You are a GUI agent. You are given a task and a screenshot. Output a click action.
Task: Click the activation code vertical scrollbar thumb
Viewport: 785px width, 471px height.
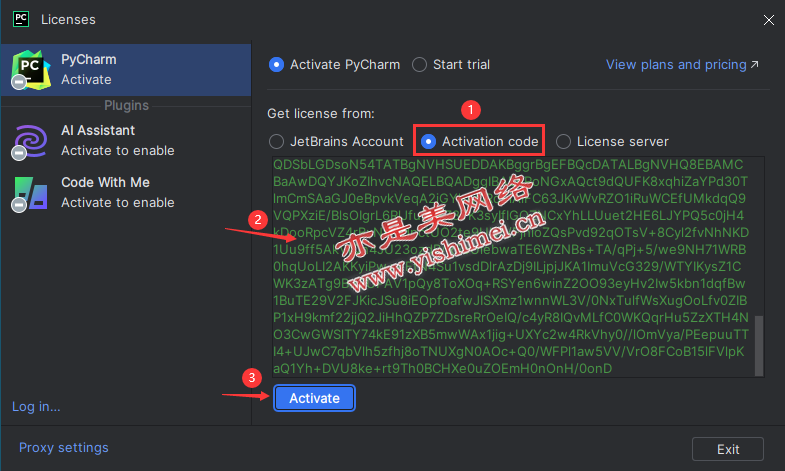click(x=759, y=345)
